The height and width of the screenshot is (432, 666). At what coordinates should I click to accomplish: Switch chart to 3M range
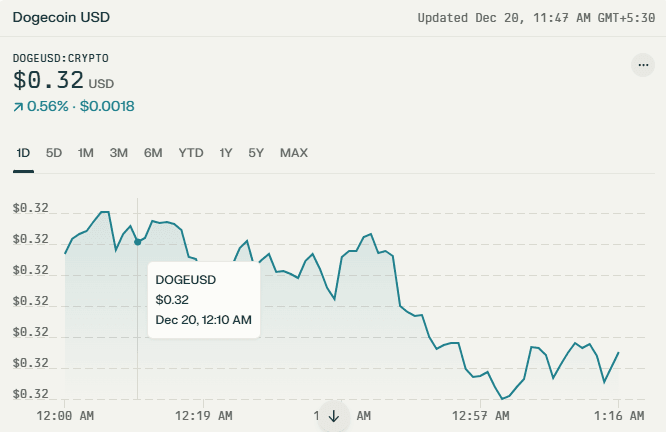(x=119, y=153)
